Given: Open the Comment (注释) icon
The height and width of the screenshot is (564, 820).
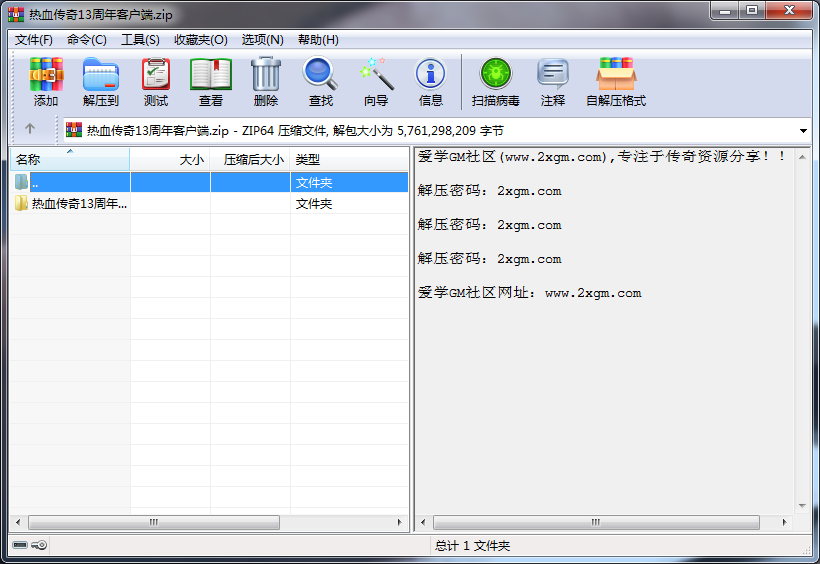Looking at the screenshot, I should [553, 74].
